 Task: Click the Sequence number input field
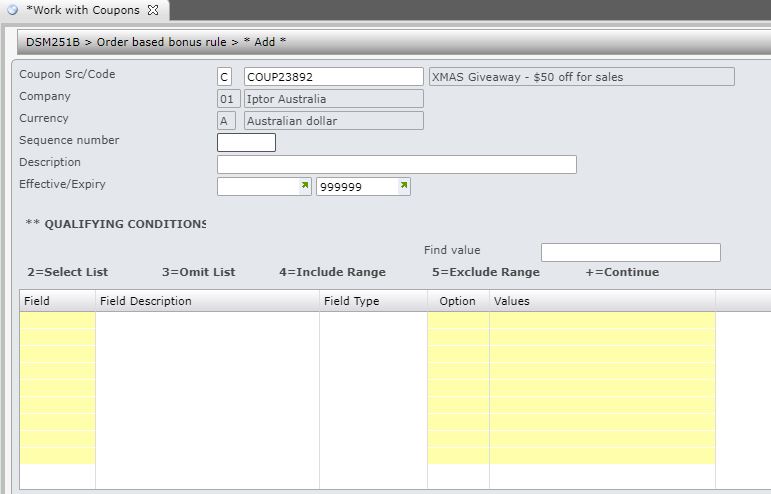pyautogui.click(x=246, y=142)
